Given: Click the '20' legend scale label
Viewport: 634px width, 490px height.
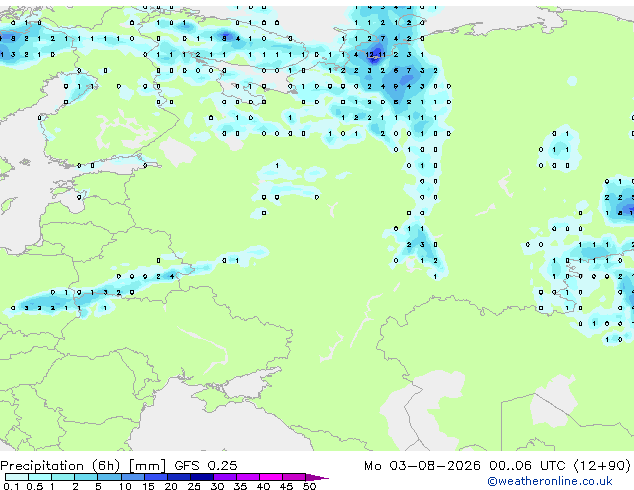Looking at the screenshot, I should [171, 486].
